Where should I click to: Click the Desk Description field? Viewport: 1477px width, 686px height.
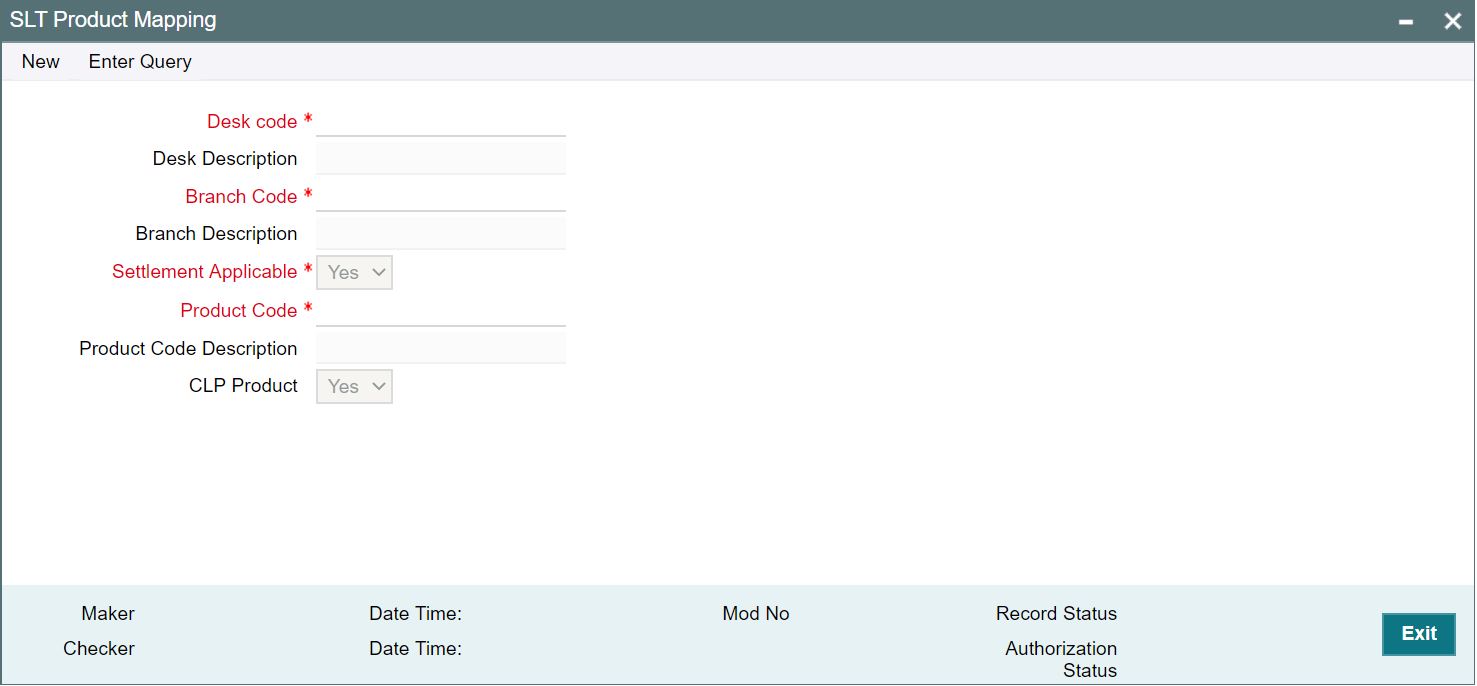click(x=441, y=158)
